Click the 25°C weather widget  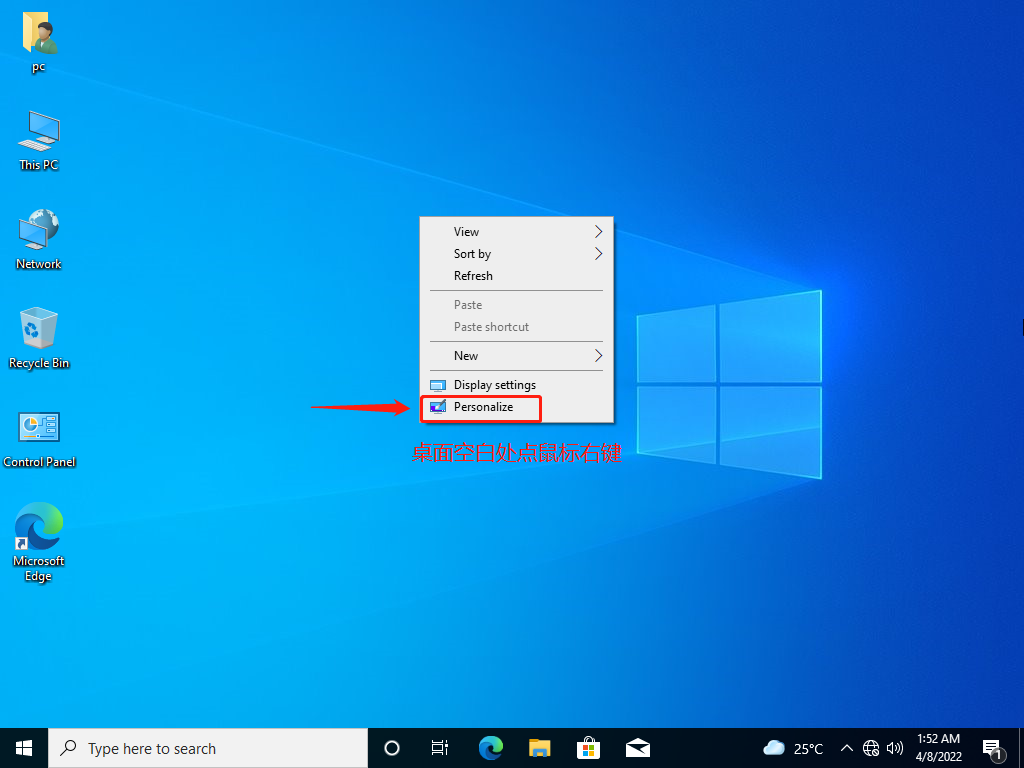pos(793,747)
